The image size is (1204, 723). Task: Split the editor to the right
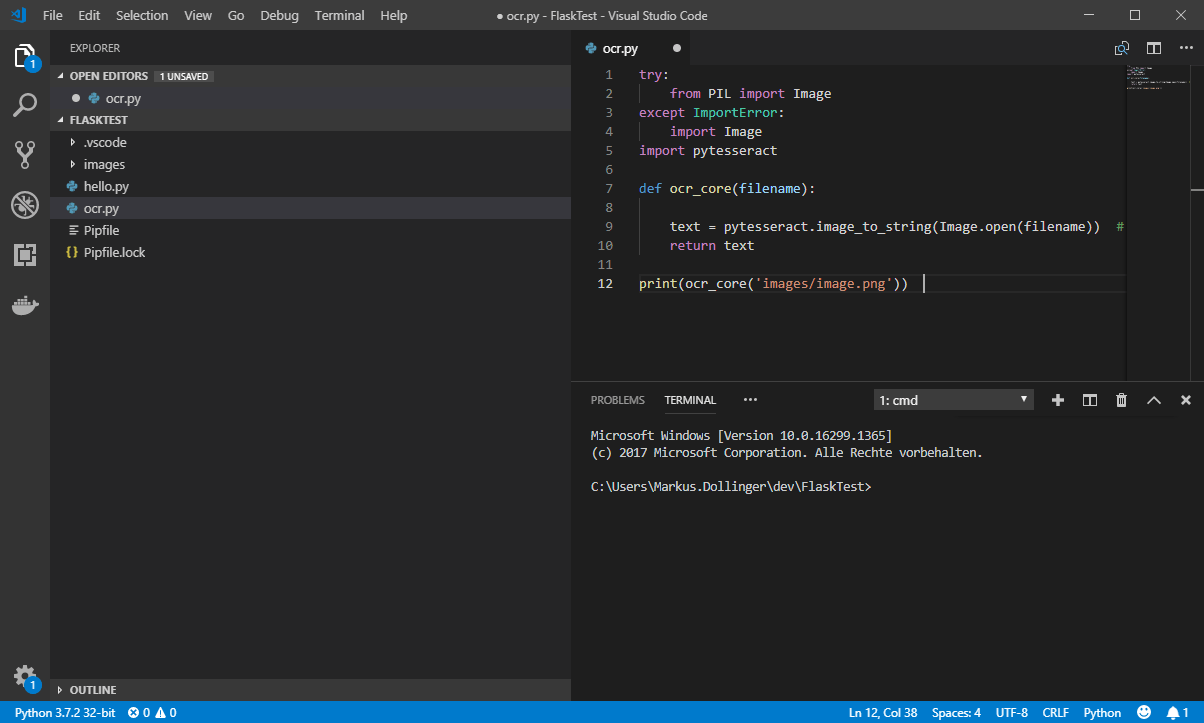[1153, 48]
